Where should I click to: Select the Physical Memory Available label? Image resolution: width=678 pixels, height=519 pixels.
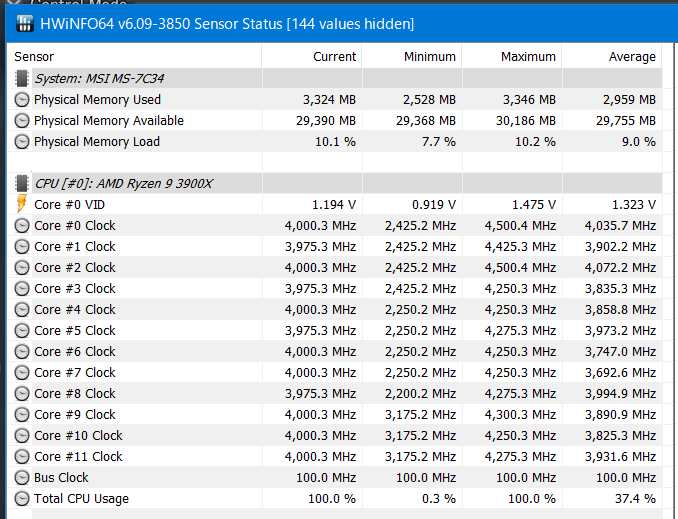[x=109, y=121]
